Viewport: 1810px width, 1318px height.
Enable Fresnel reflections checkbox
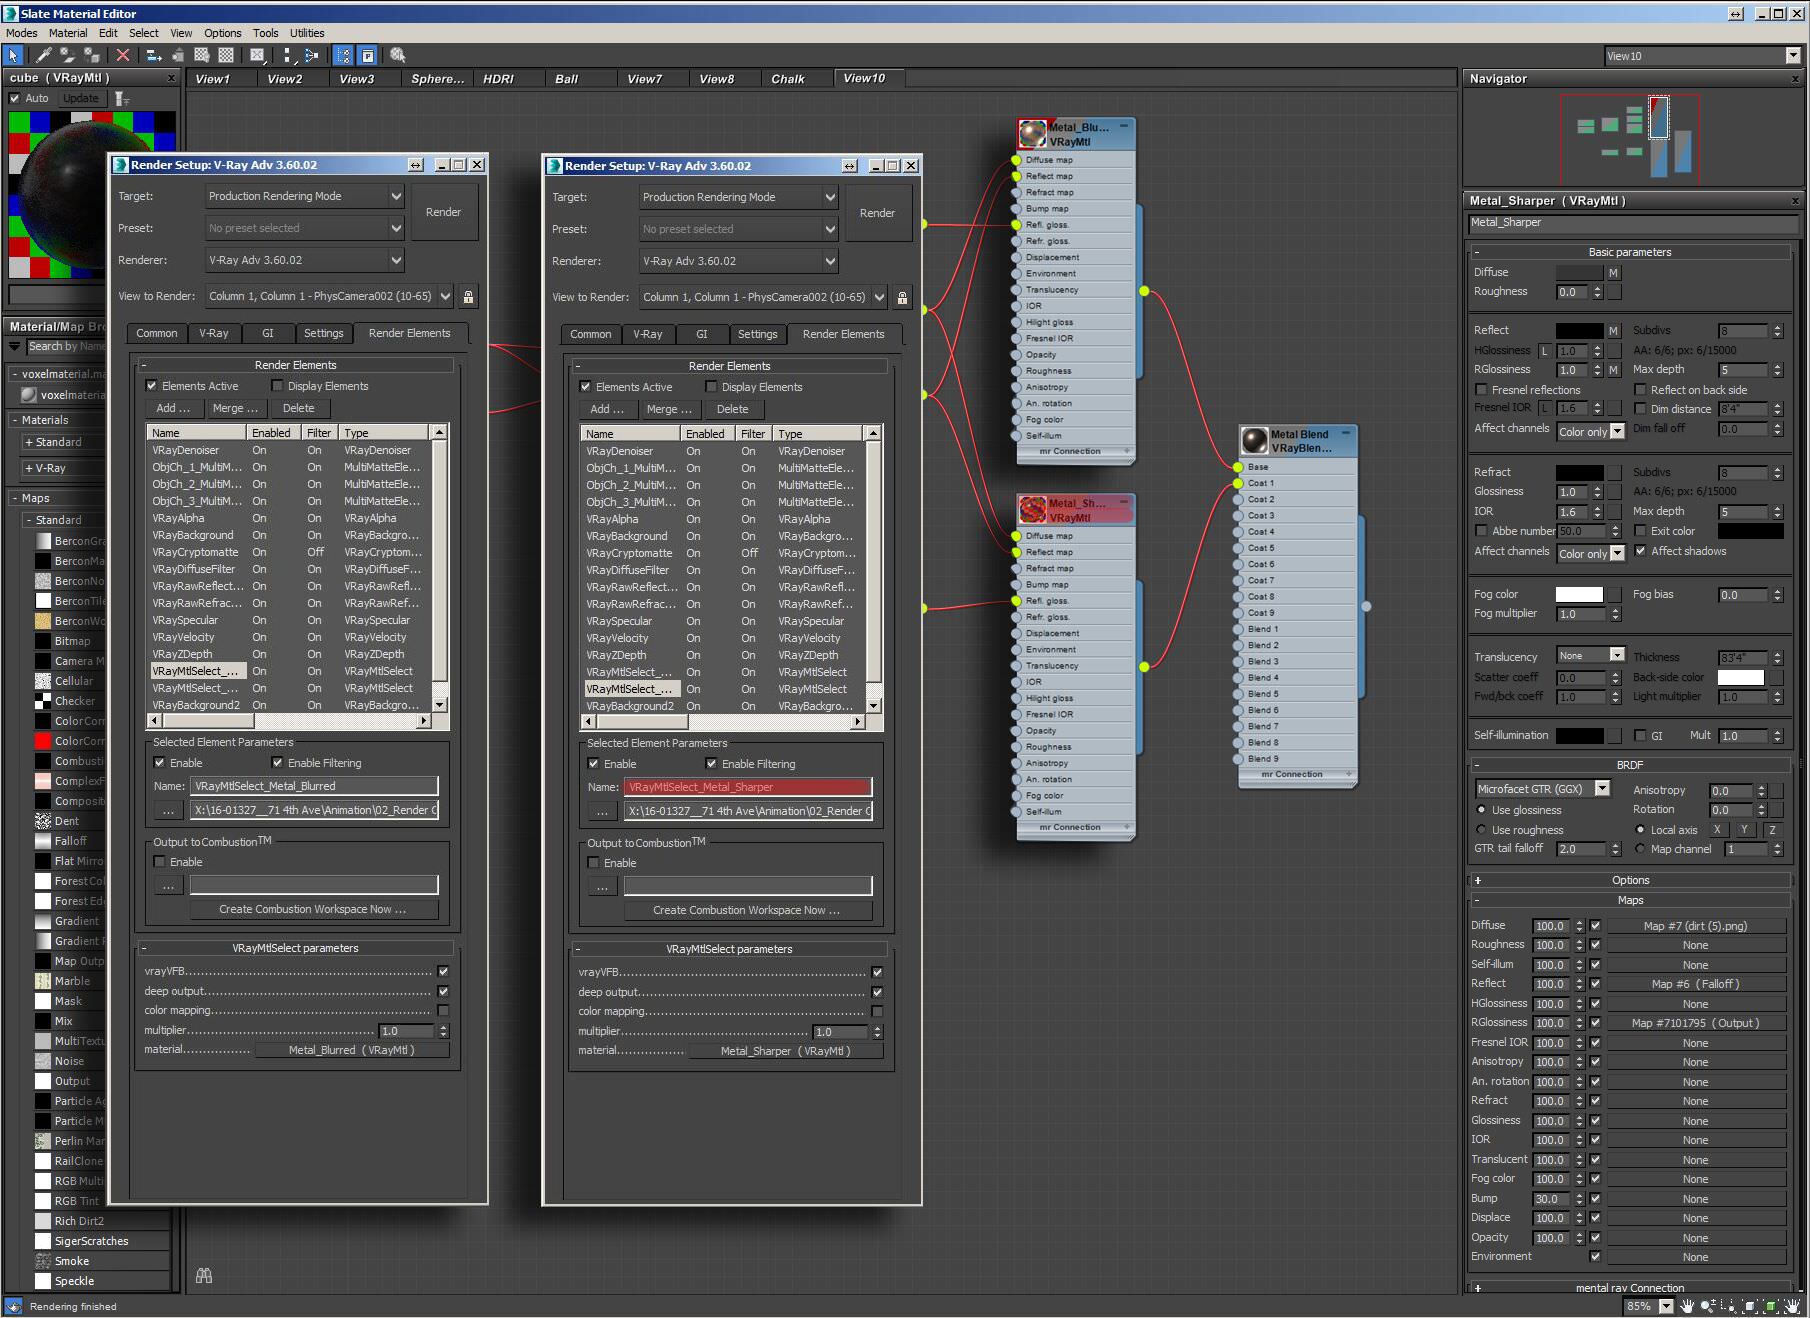click(x=1481, y=390)
